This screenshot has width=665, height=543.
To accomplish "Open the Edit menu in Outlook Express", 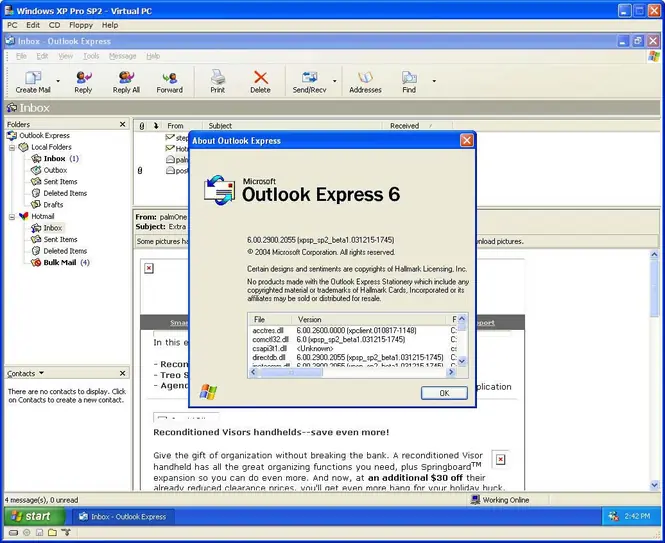I will (x=42, y=56).
